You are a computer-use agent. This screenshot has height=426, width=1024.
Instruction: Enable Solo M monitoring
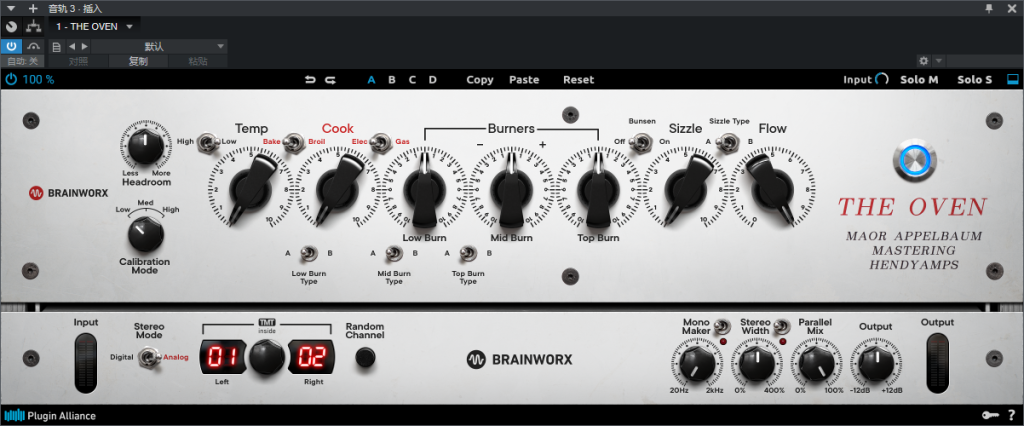pos(919,80)
